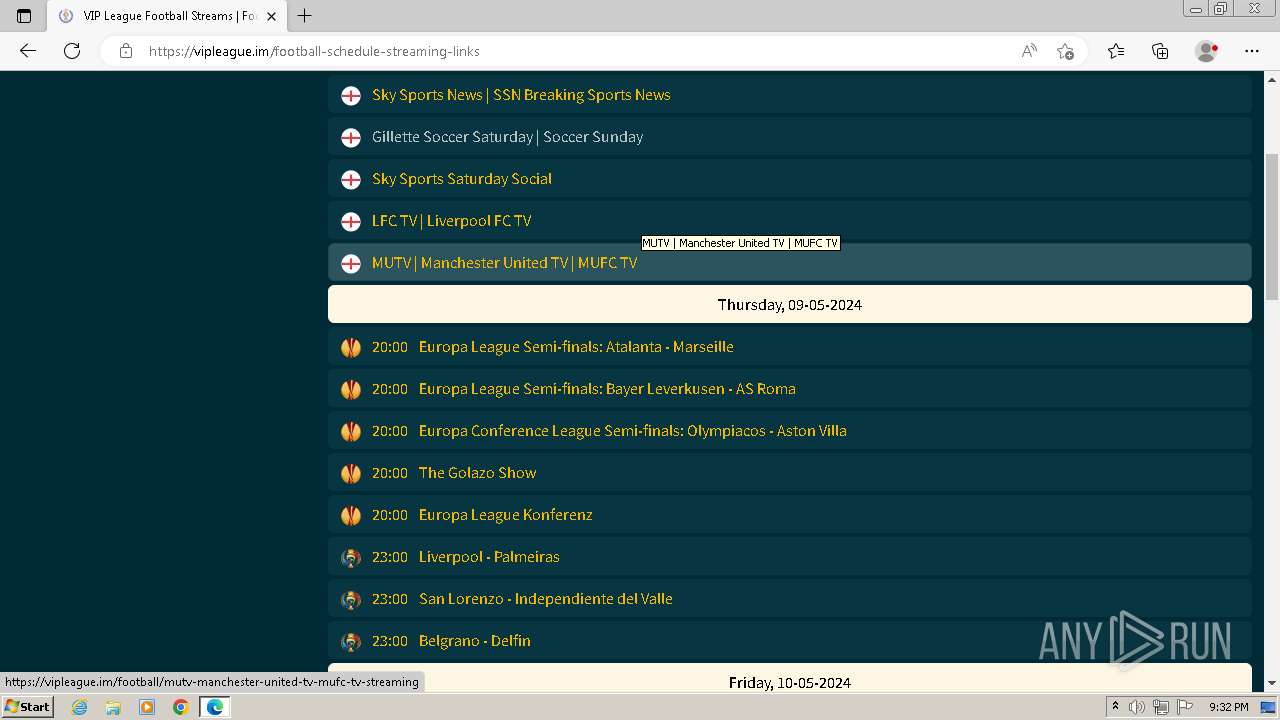Click Europa League icon beside Bayer Leverkusen
The image size is (1280, 720).
pos(351,389)
